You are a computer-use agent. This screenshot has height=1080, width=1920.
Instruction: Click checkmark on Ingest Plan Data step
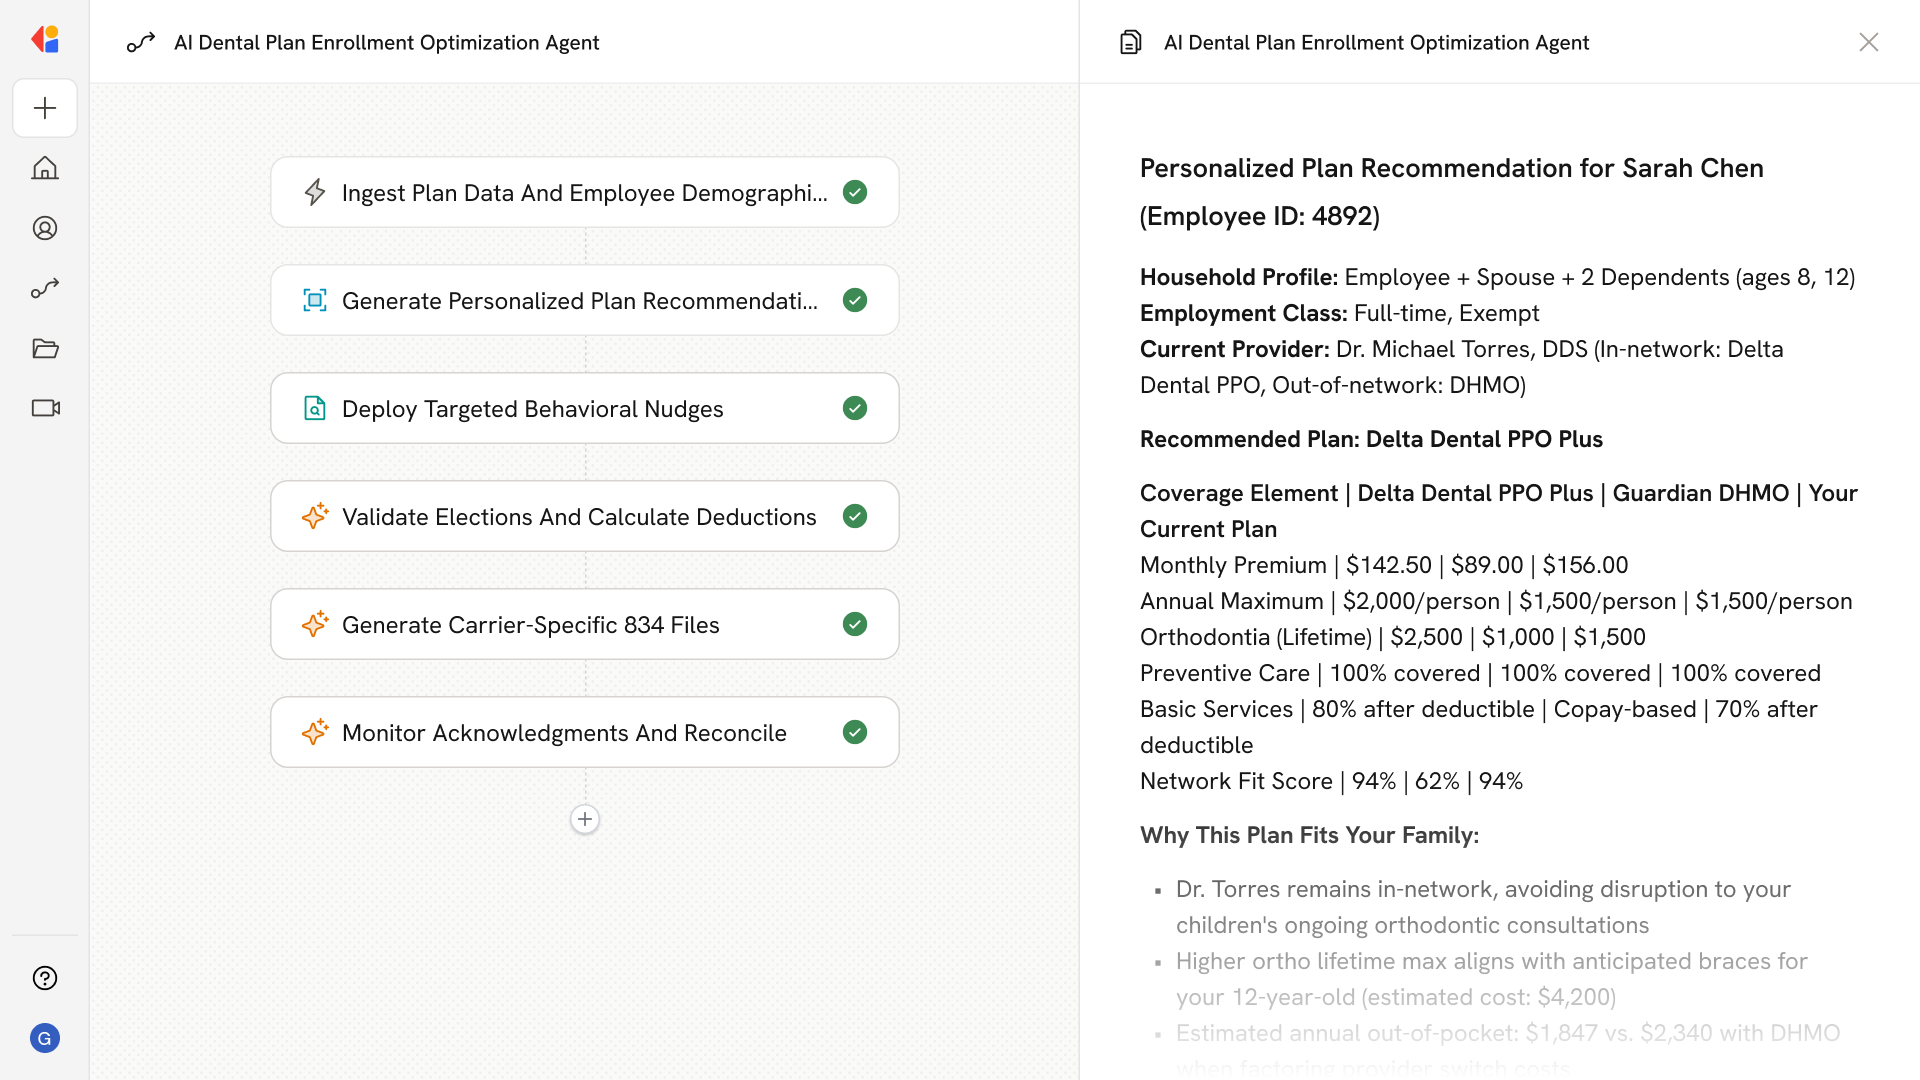click(855, 192)
